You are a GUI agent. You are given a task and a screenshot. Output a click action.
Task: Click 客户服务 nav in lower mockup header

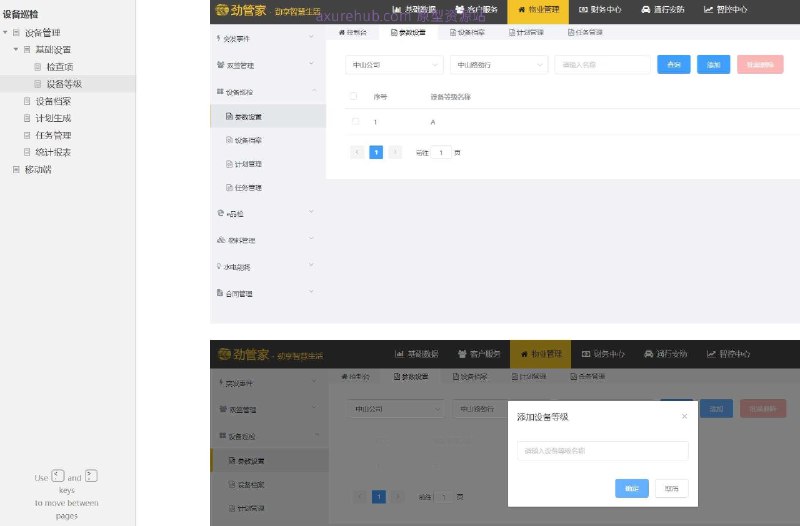click(x=479, y=354)
